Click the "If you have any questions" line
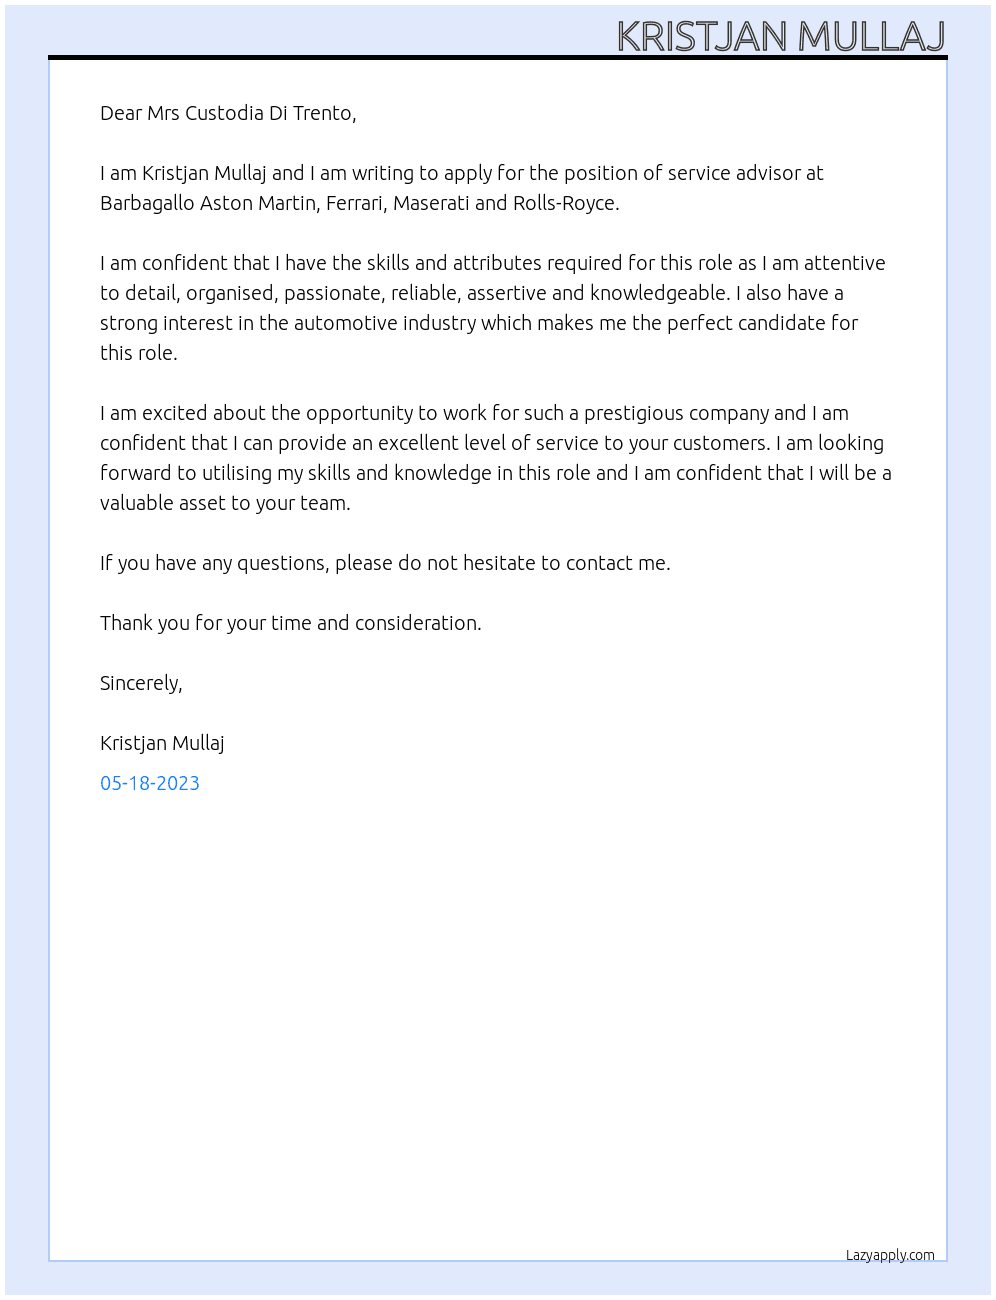The image size is (996, 1300). 385,563
